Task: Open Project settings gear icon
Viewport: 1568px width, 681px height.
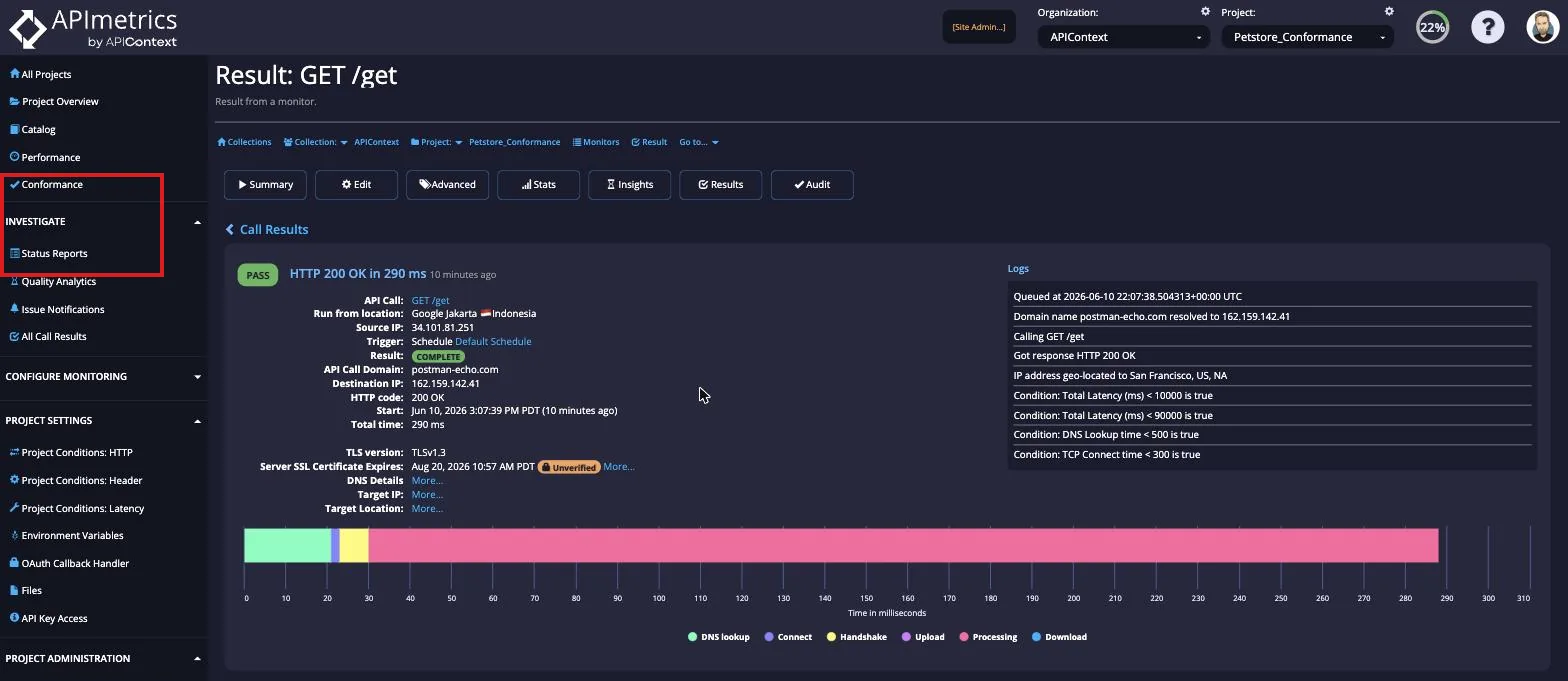Action: [1389, 12]
